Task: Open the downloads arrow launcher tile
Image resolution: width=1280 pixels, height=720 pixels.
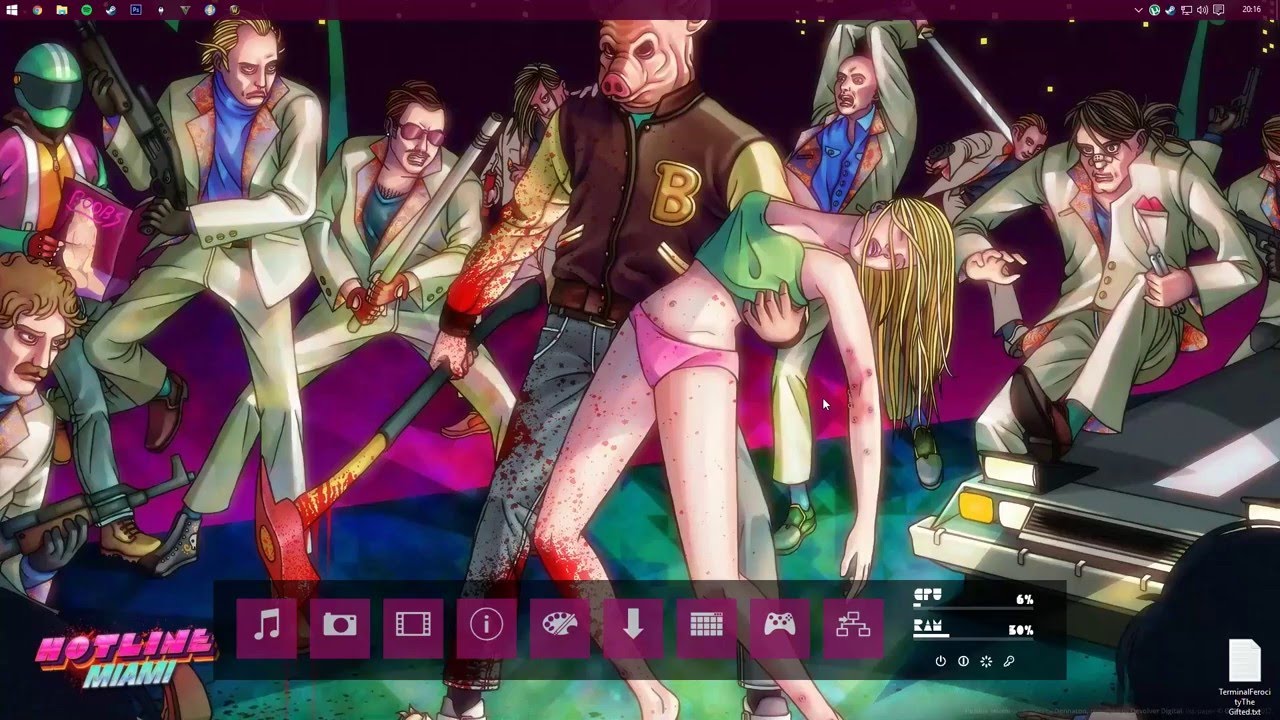Action: [633, 629]
